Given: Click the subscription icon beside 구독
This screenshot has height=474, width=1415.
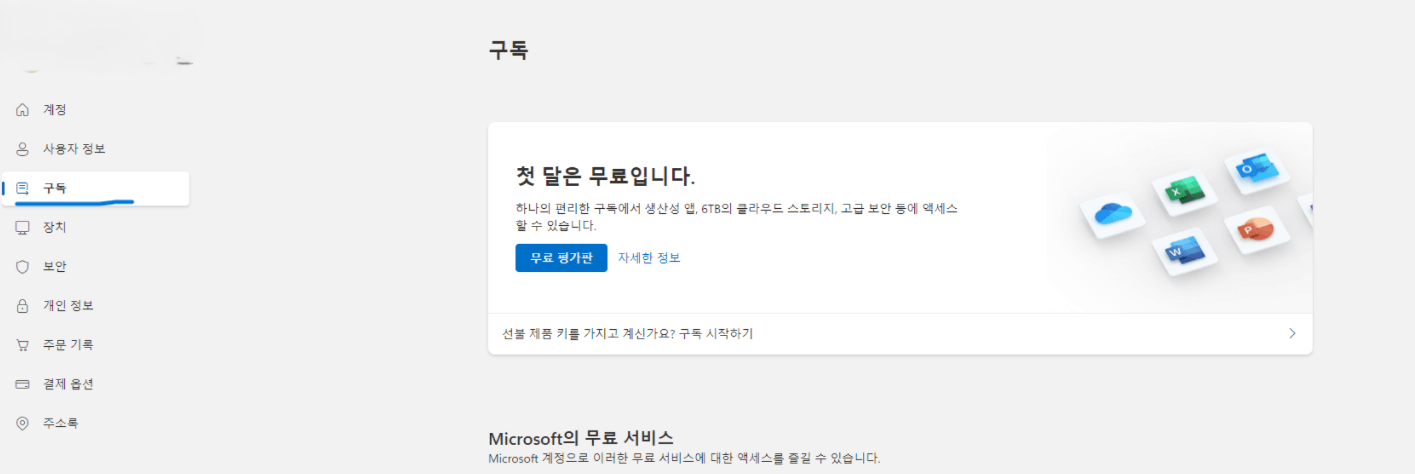Looking at the screenshot, I should coord(23,188).
